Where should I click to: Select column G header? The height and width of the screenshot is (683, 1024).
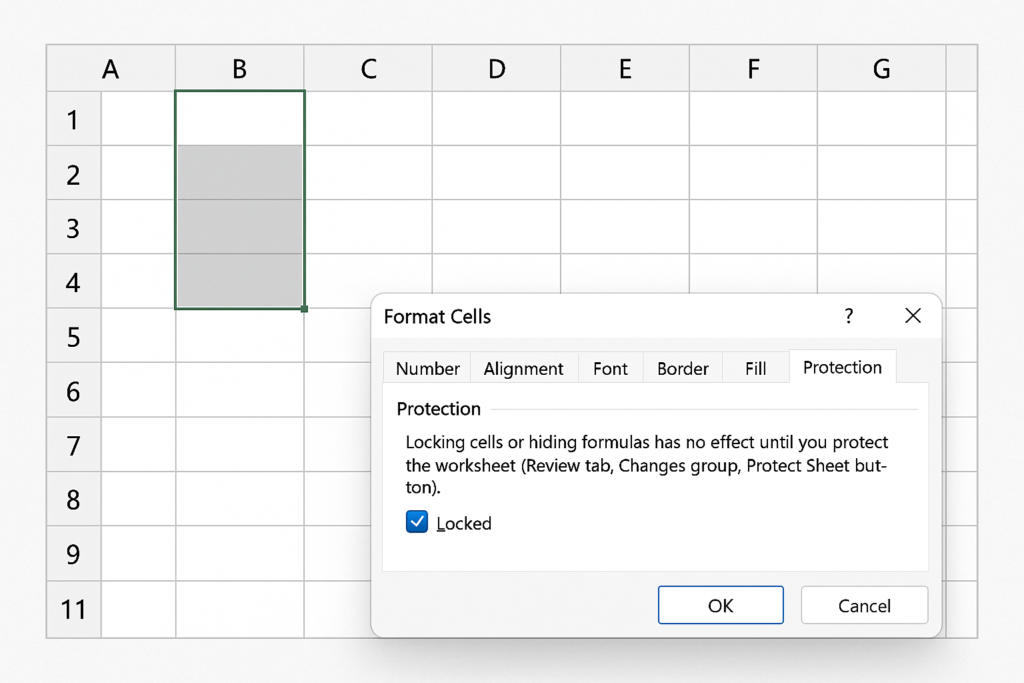[881, 69]
